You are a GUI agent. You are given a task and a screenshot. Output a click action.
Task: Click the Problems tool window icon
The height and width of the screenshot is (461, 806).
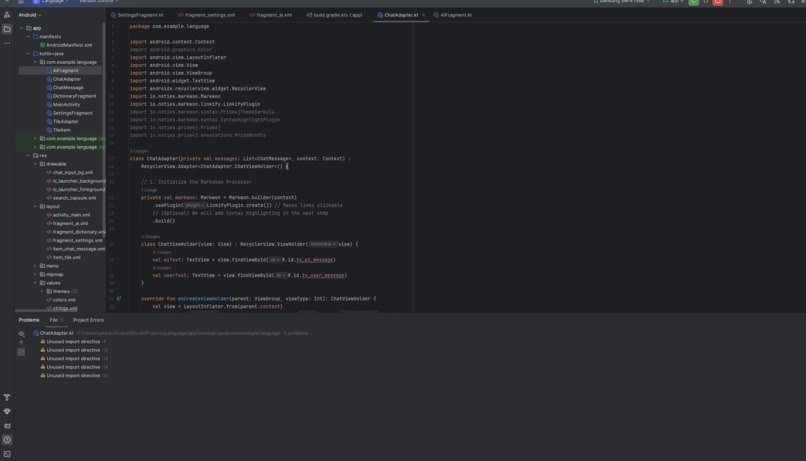[7, 440]
